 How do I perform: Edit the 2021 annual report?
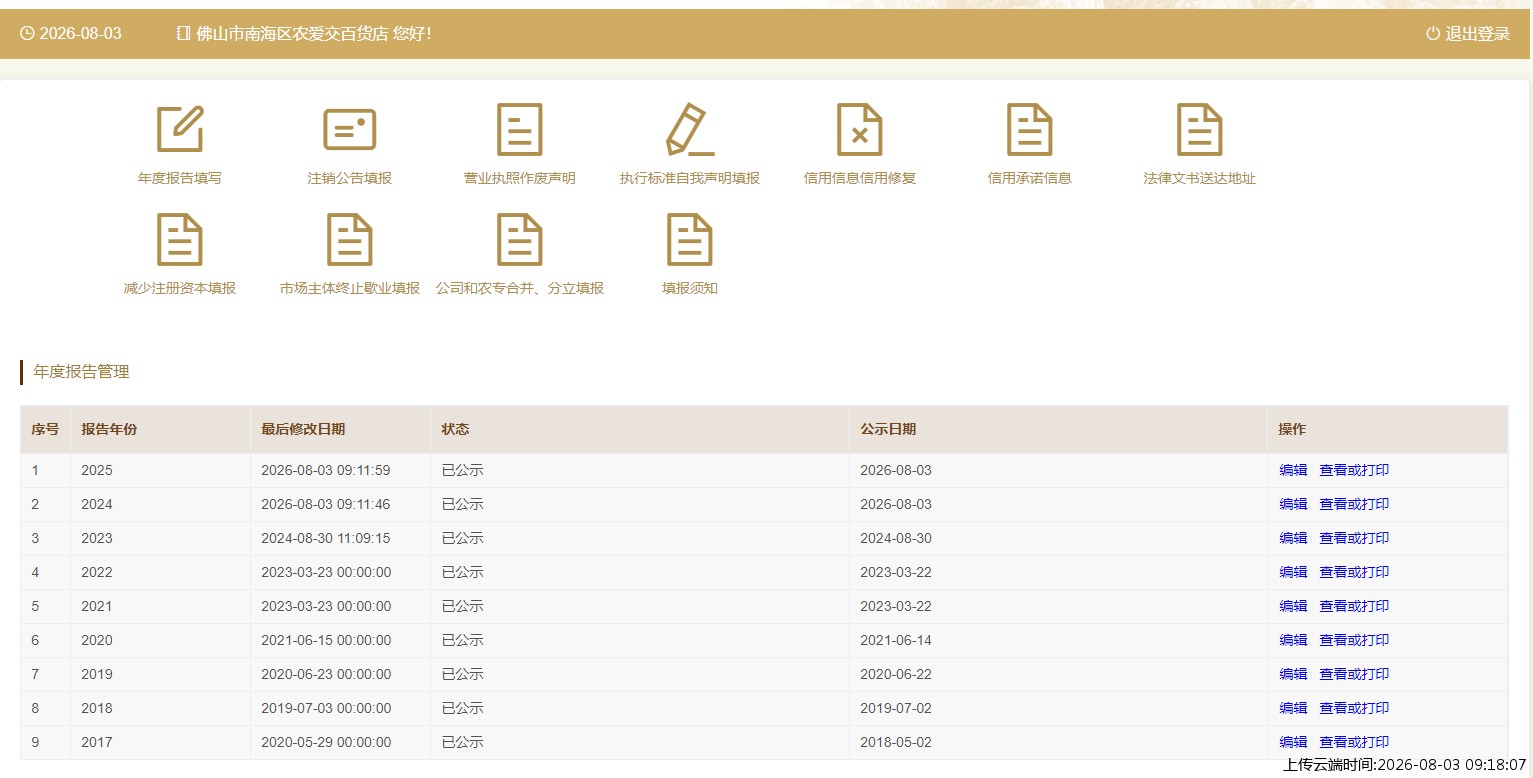pos(1293,606)
